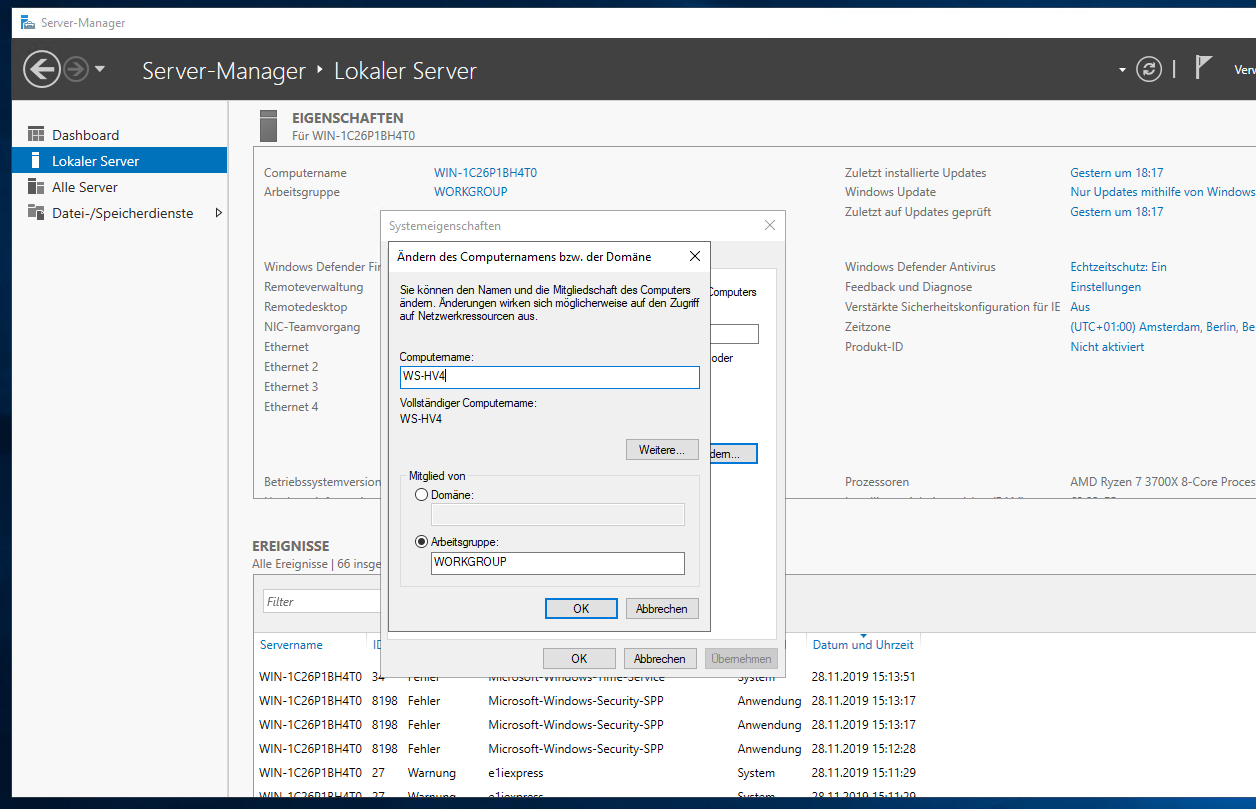Click the Nicht aktiviert product ID link
The height and width of the screenshot is (809, 1256).
point(1107,347)
